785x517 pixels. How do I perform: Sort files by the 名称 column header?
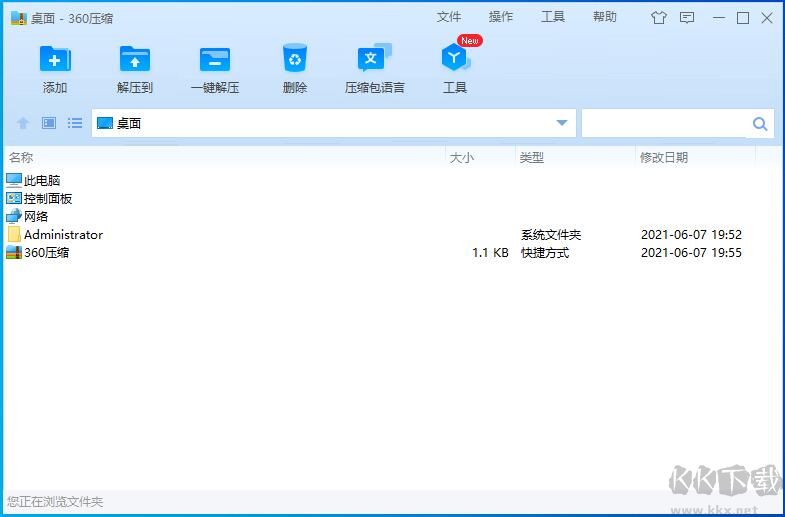tap(21, 157)
